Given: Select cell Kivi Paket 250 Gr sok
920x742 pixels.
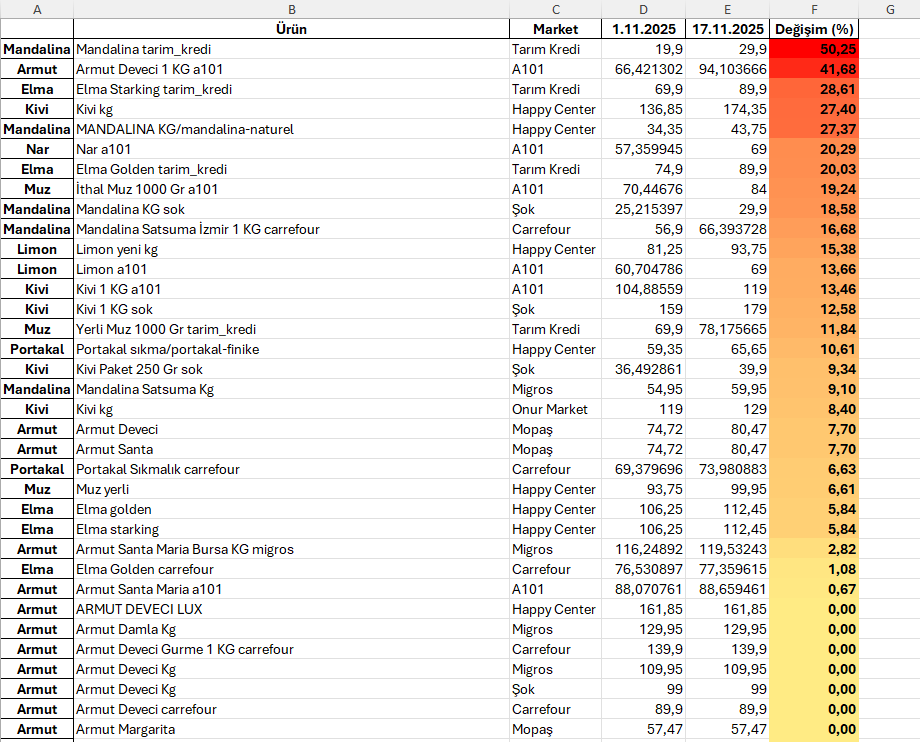Looking at the screenshot, I should click(292, 369).
